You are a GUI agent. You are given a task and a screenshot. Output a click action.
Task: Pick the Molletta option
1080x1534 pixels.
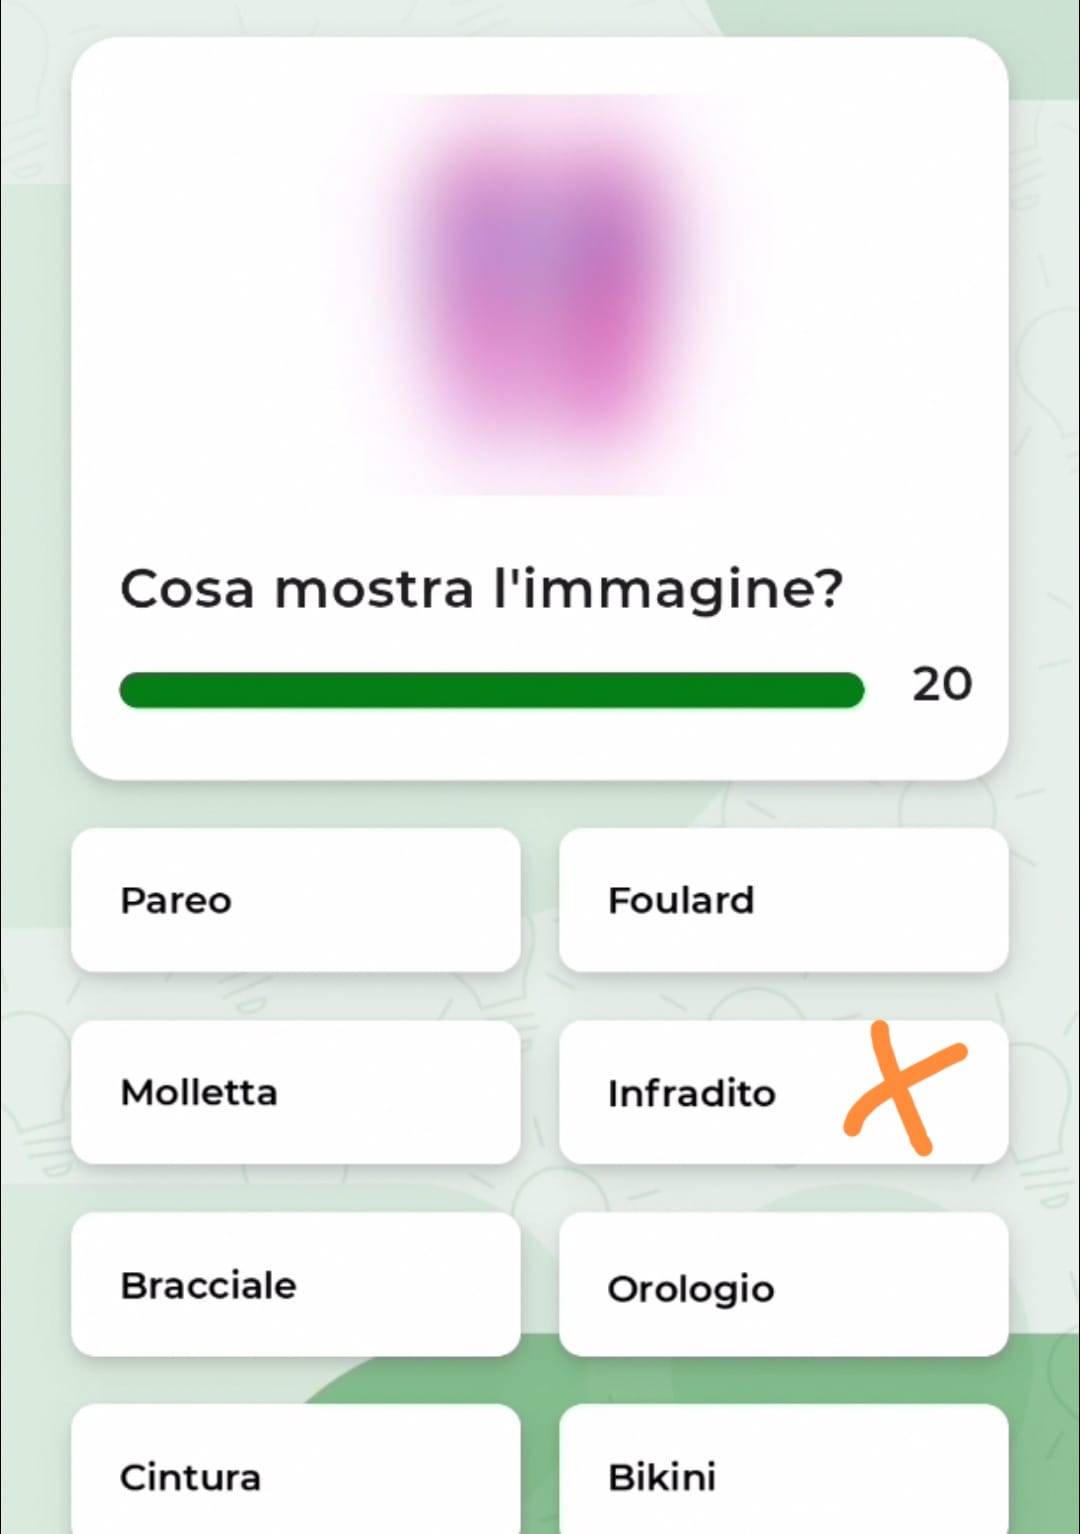point(295,1092)
